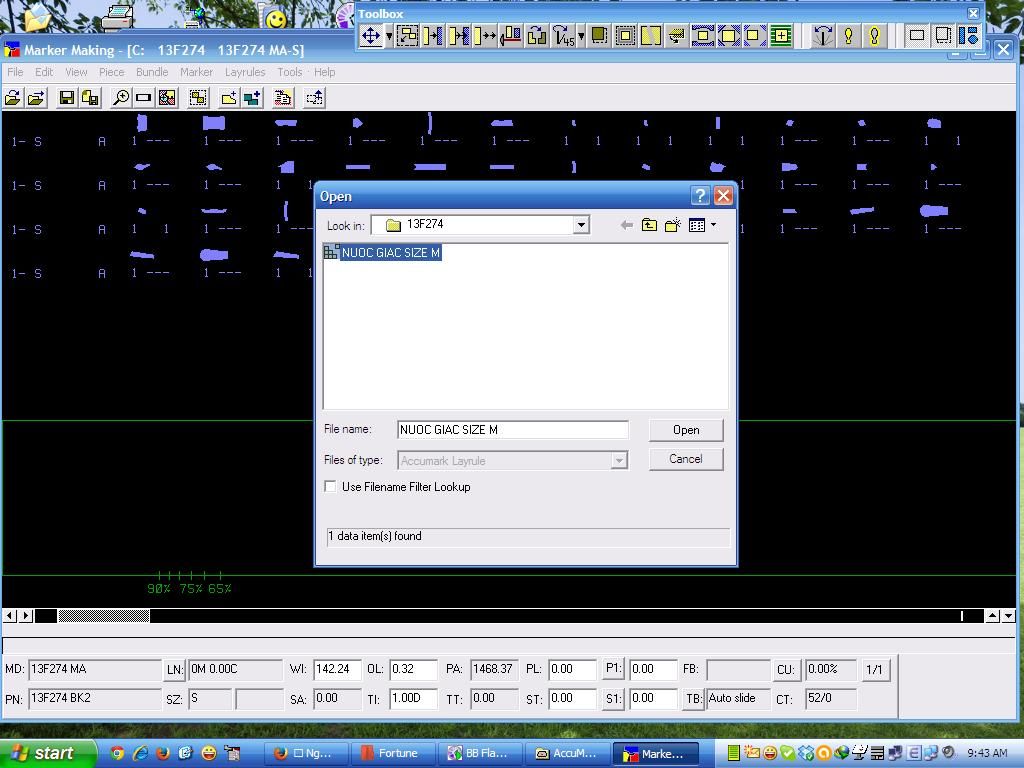Switch to AccuM... taskbar window
Image resolution: width=1024 pixels, height=768 pixels.
567,753
